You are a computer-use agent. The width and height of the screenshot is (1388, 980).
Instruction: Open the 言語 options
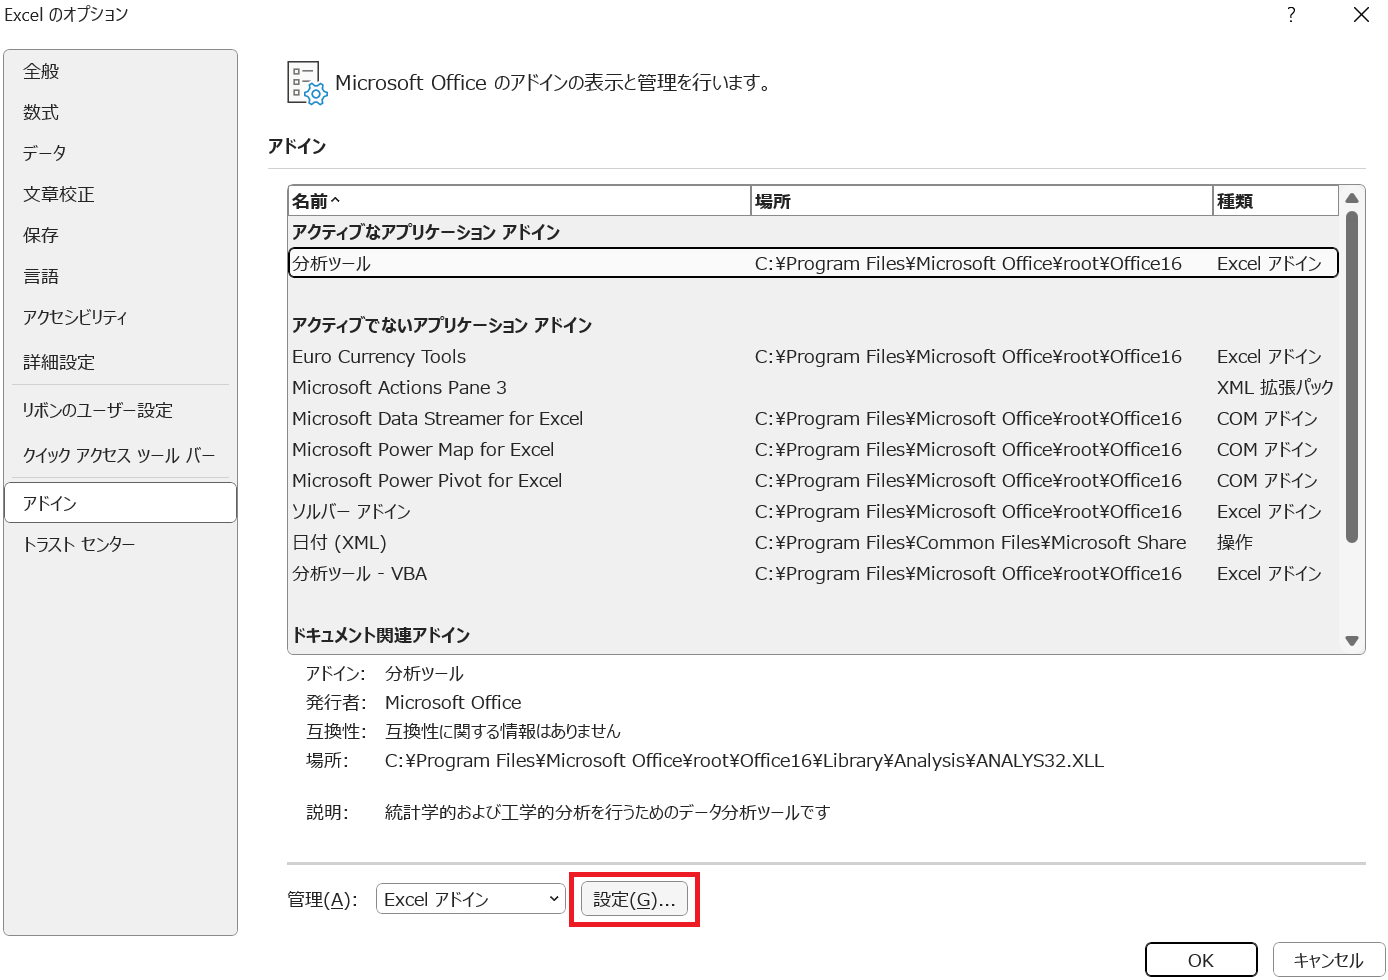click(x=120, y=276)
